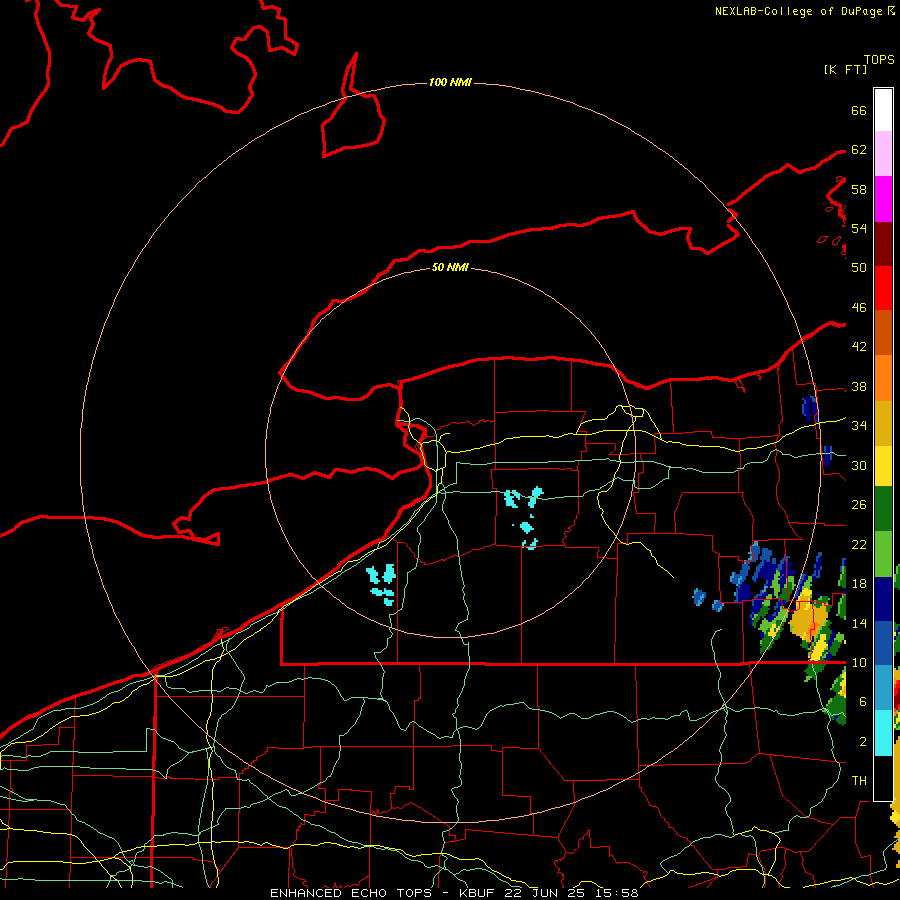Select the dark green legend swatch
Image resolution: width=900 pixels, height=900 pixels.
(x=883, y=509)
